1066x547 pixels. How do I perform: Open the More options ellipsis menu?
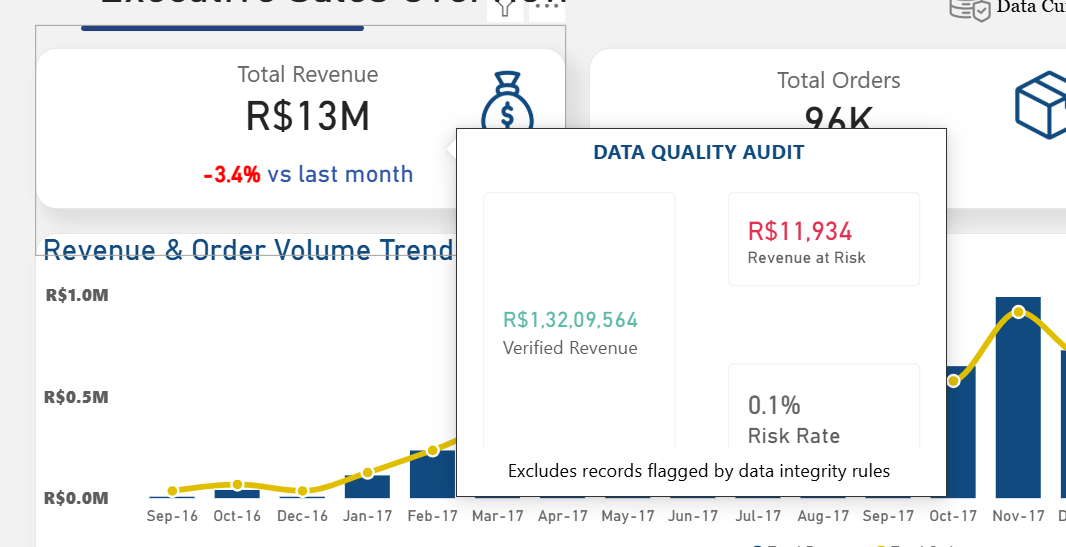tap(546, 7)
